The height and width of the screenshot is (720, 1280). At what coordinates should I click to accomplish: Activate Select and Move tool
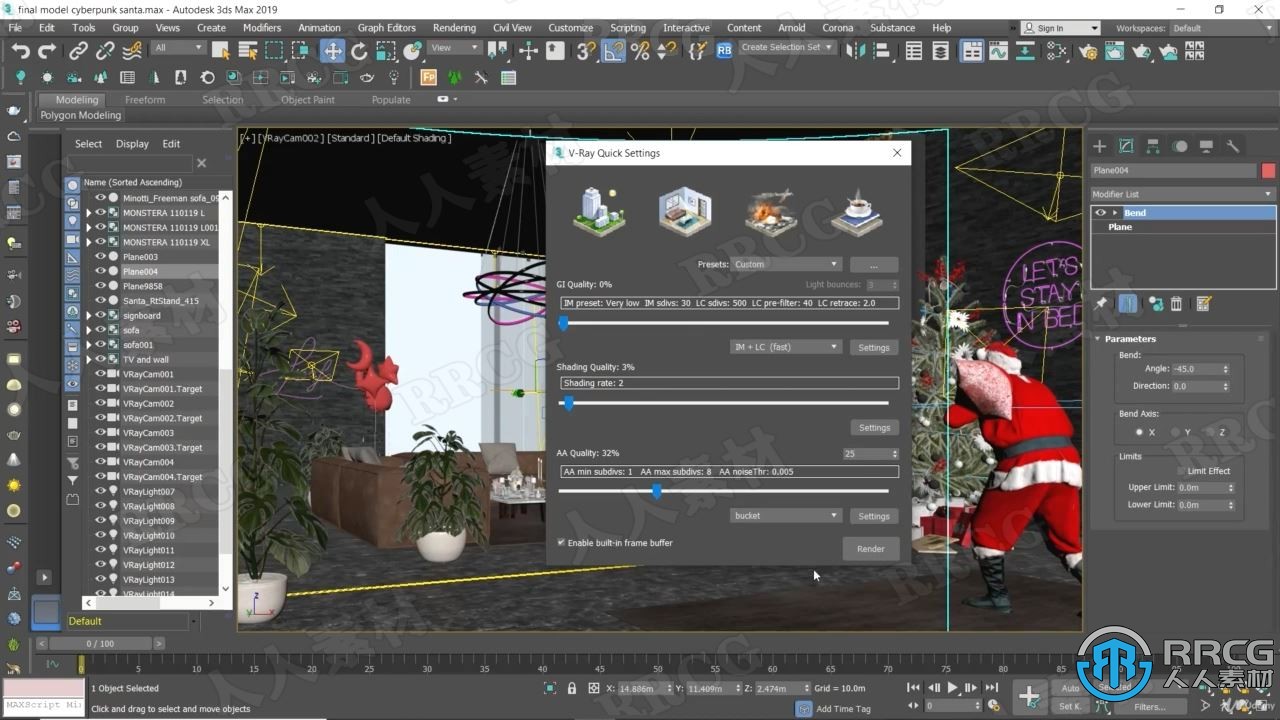click(x=332, y=51)
